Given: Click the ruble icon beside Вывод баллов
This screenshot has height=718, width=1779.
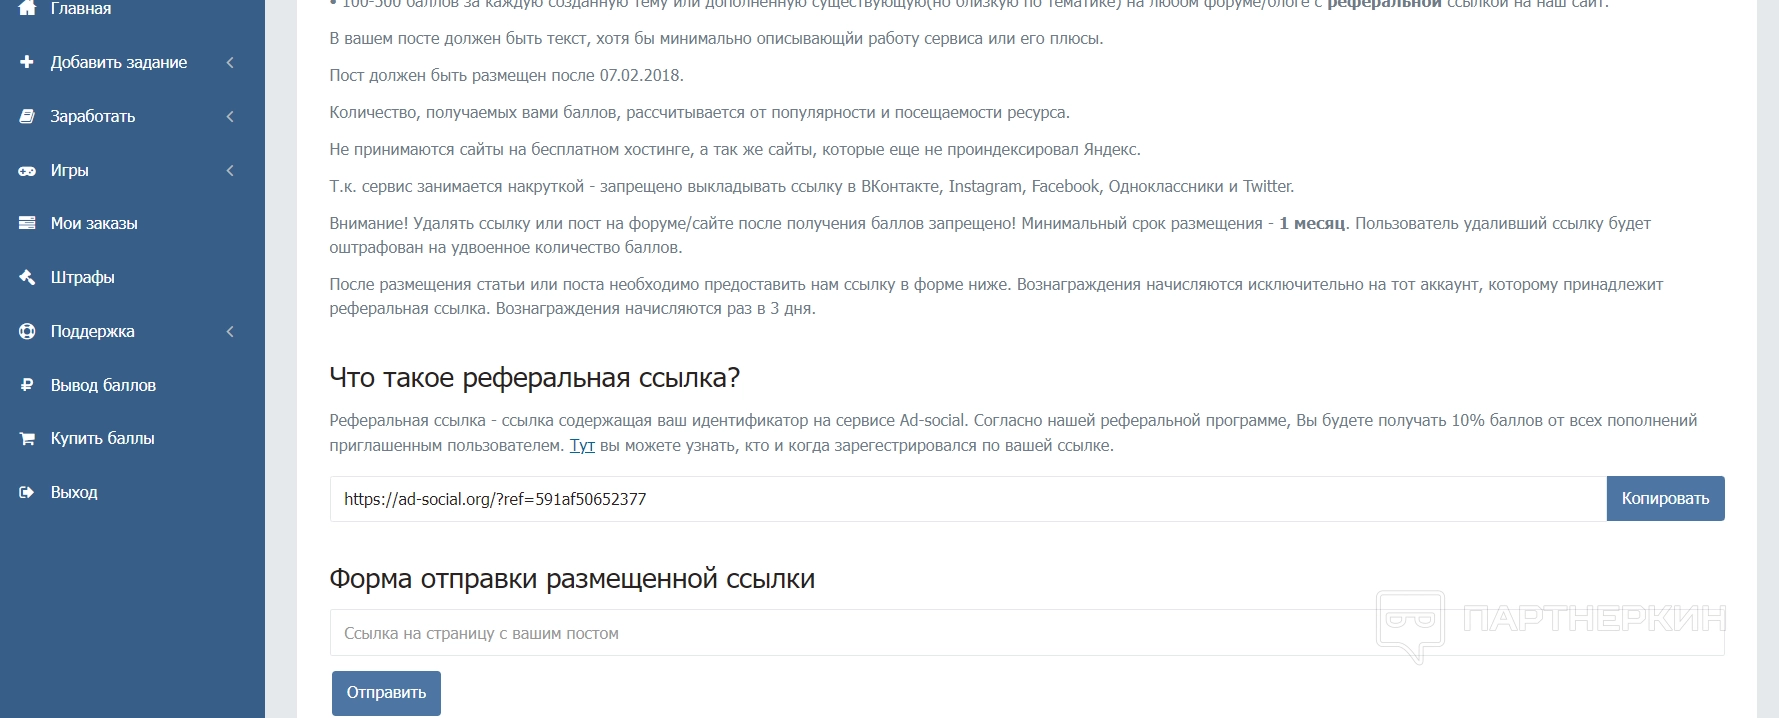Looking at the screenshot, I should click(x=27, y=385).
